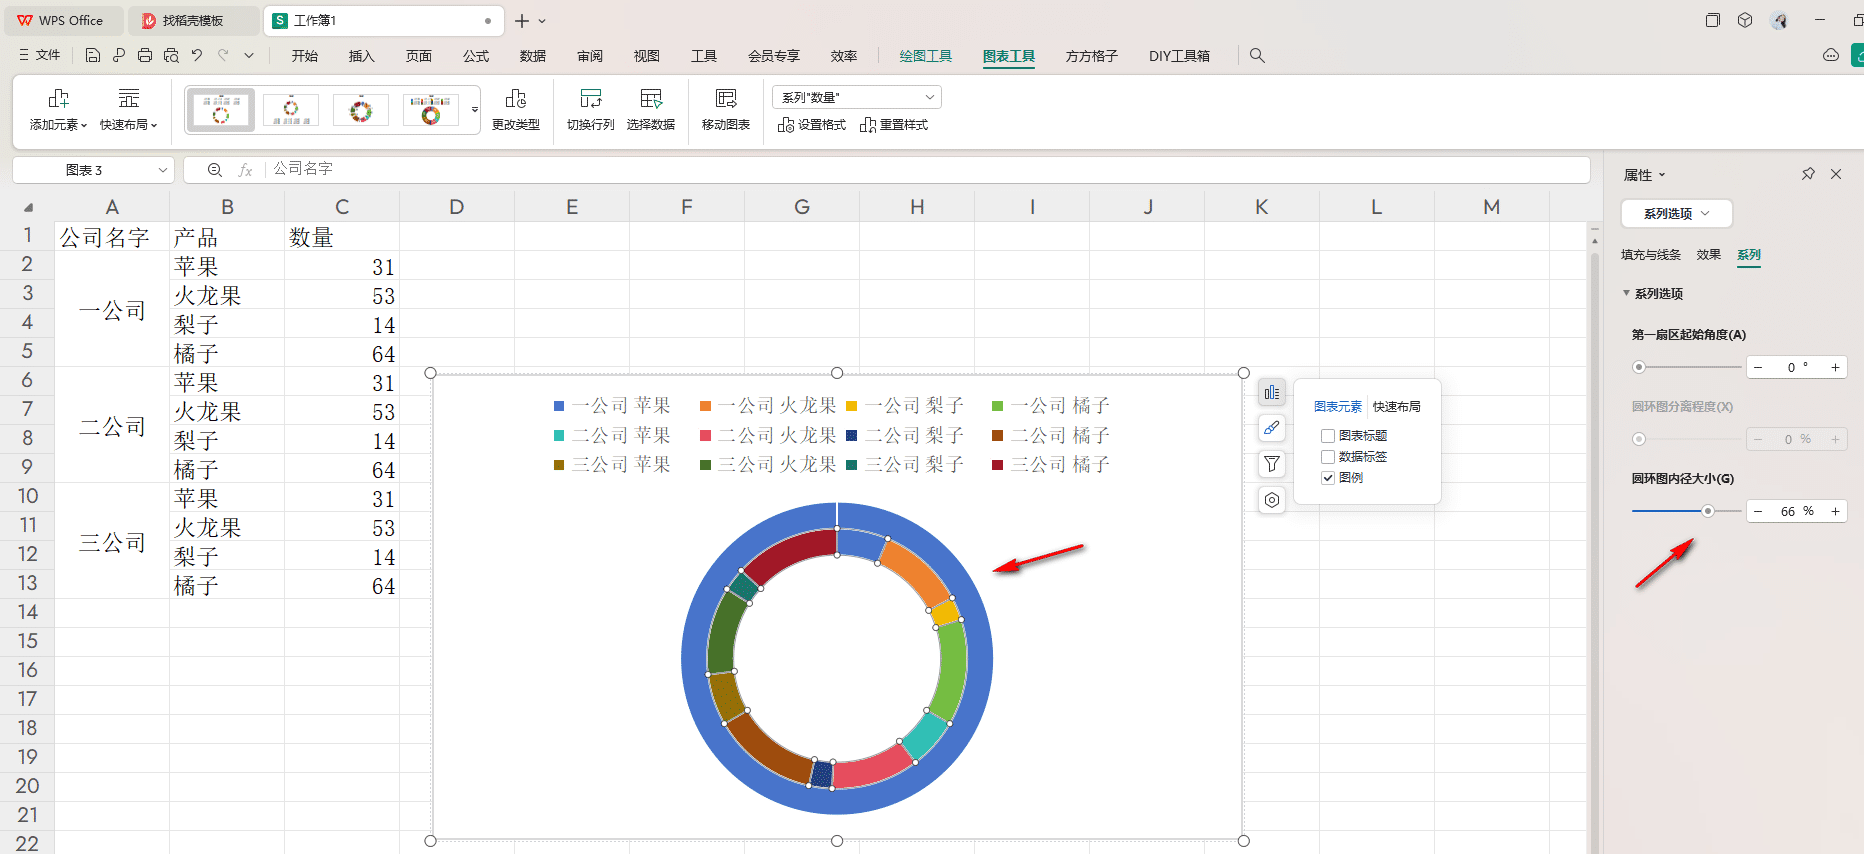Click the 第一扇区起始角度 slider handle

1638,367
